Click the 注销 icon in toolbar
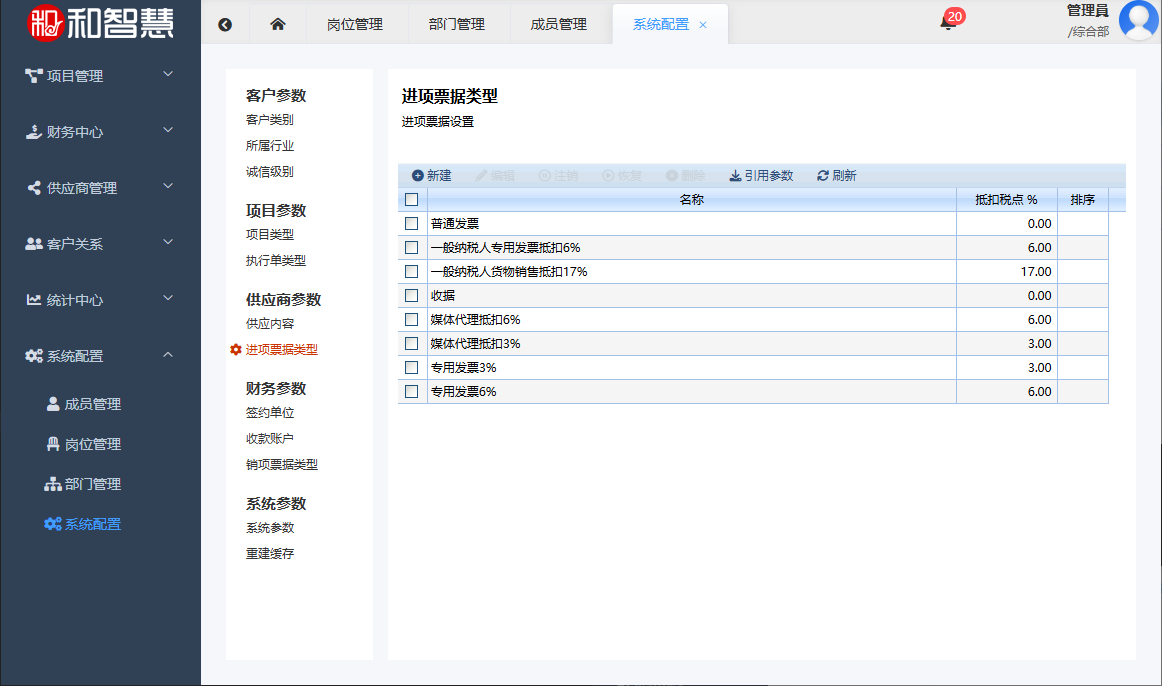 click(x=545, y=176)
